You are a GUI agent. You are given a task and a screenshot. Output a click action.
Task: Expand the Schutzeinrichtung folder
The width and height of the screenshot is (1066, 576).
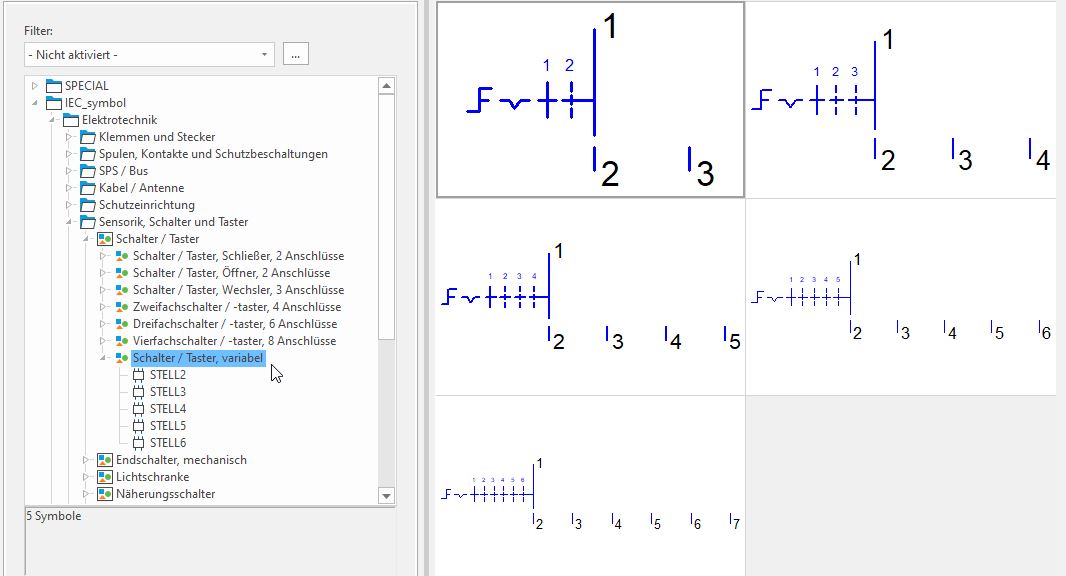(69, 205)
